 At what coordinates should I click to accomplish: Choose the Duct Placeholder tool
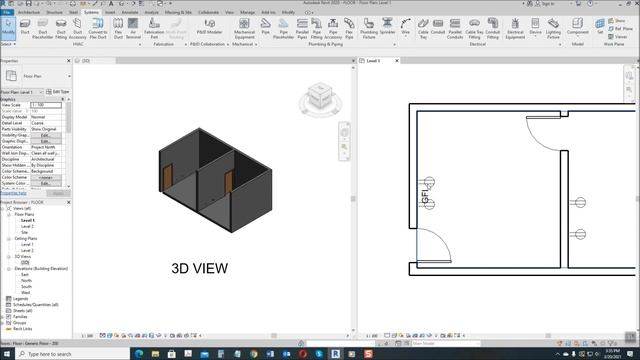point(42,28)
